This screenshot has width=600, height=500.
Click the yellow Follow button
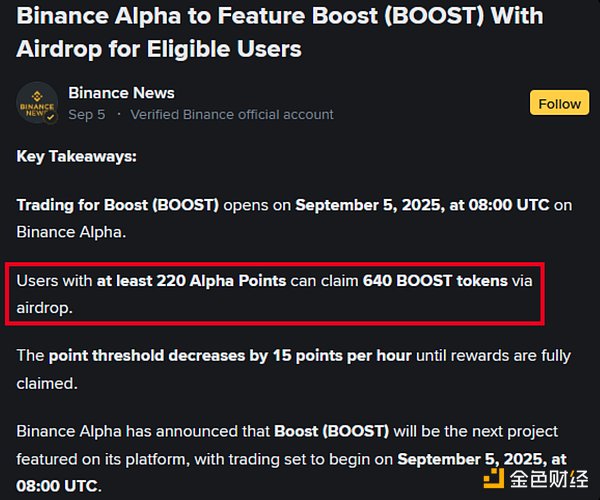tap(559, 103)
